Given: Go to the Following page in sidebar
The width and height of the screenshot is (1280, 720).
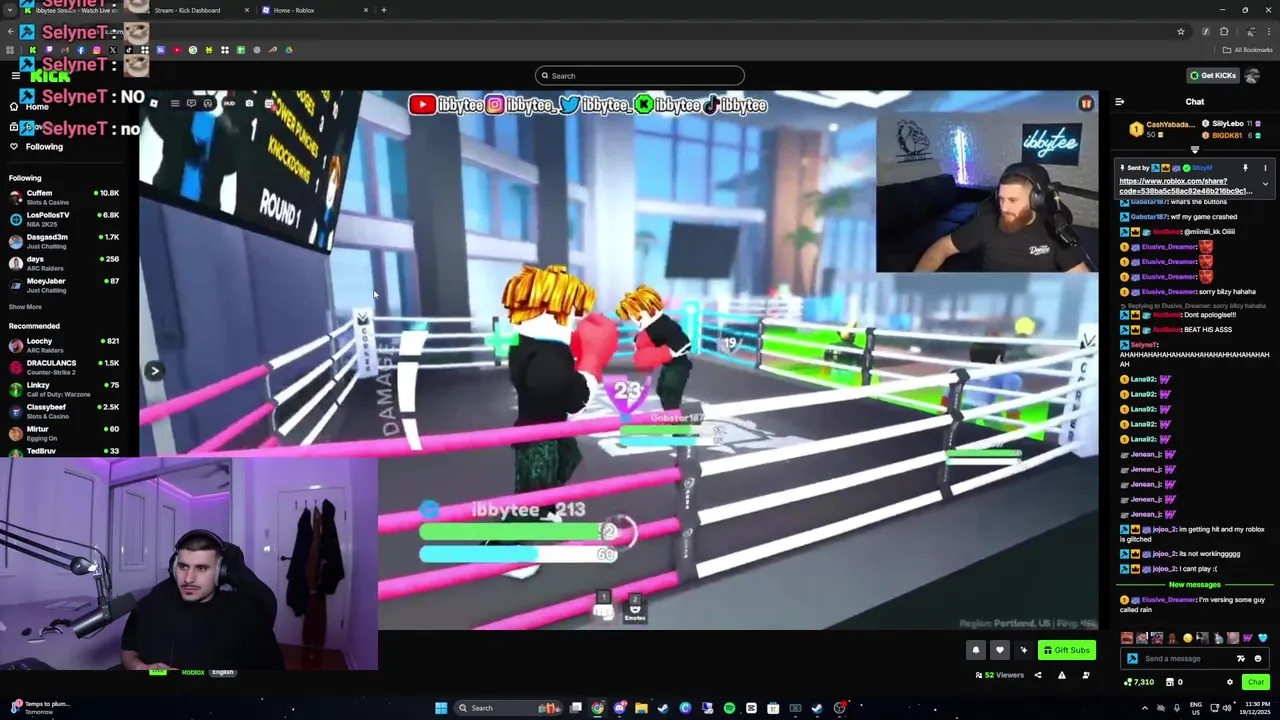Looking at the screenshot, I should point(44,147).
